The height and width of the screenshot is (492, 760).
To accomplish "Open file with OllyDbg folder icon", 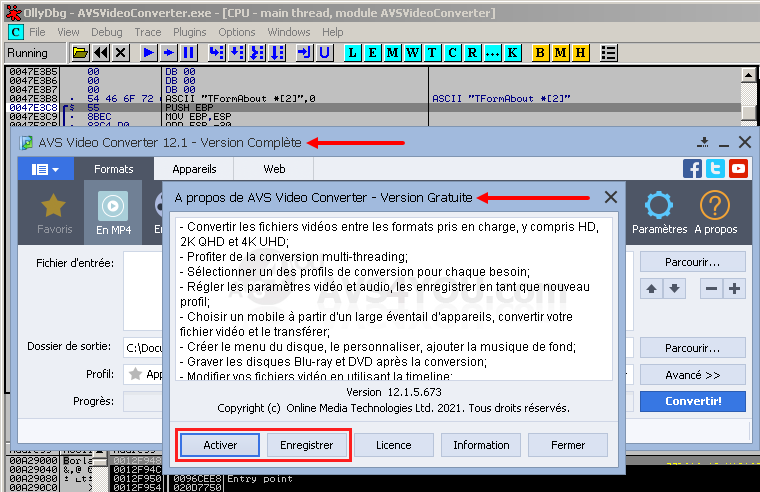I will (80, 52).
